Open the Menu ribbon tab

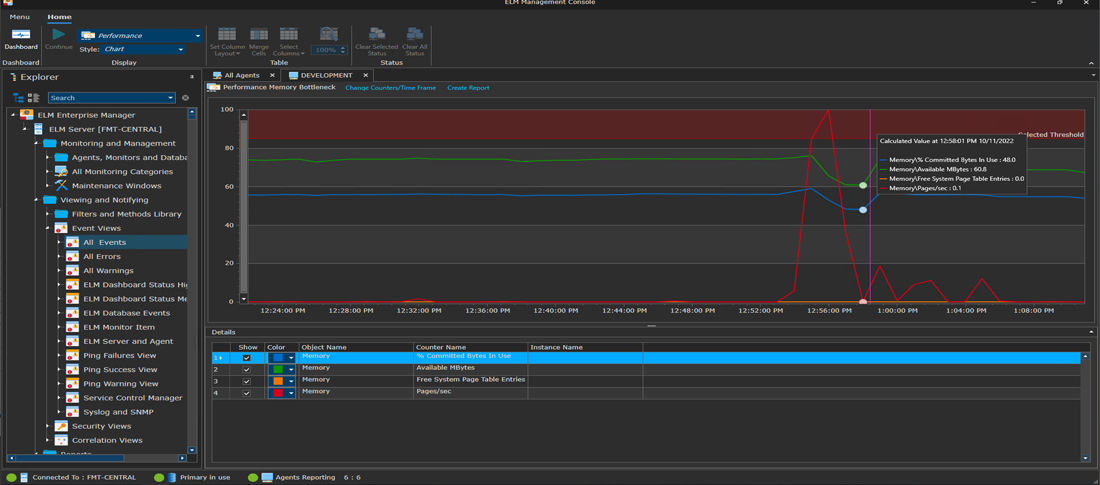tap(20, 17)
